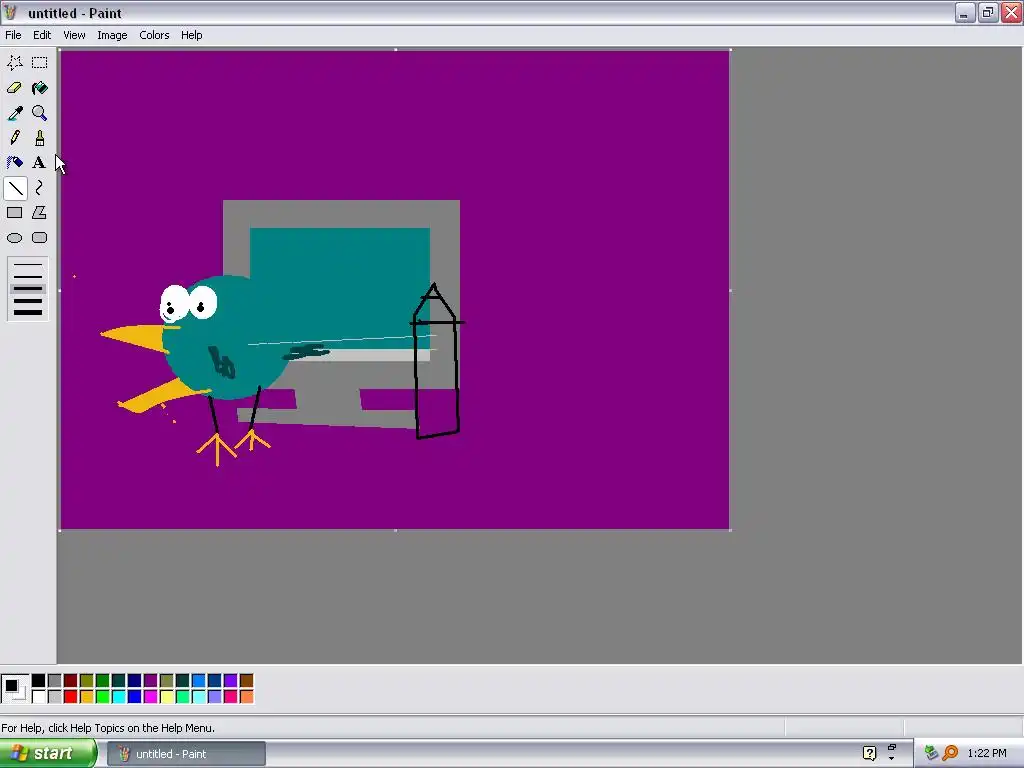The height and width of the screenshot is (768, 1024).
Task: Choose the second thickest line width
Action: click(x=28, y=300)
